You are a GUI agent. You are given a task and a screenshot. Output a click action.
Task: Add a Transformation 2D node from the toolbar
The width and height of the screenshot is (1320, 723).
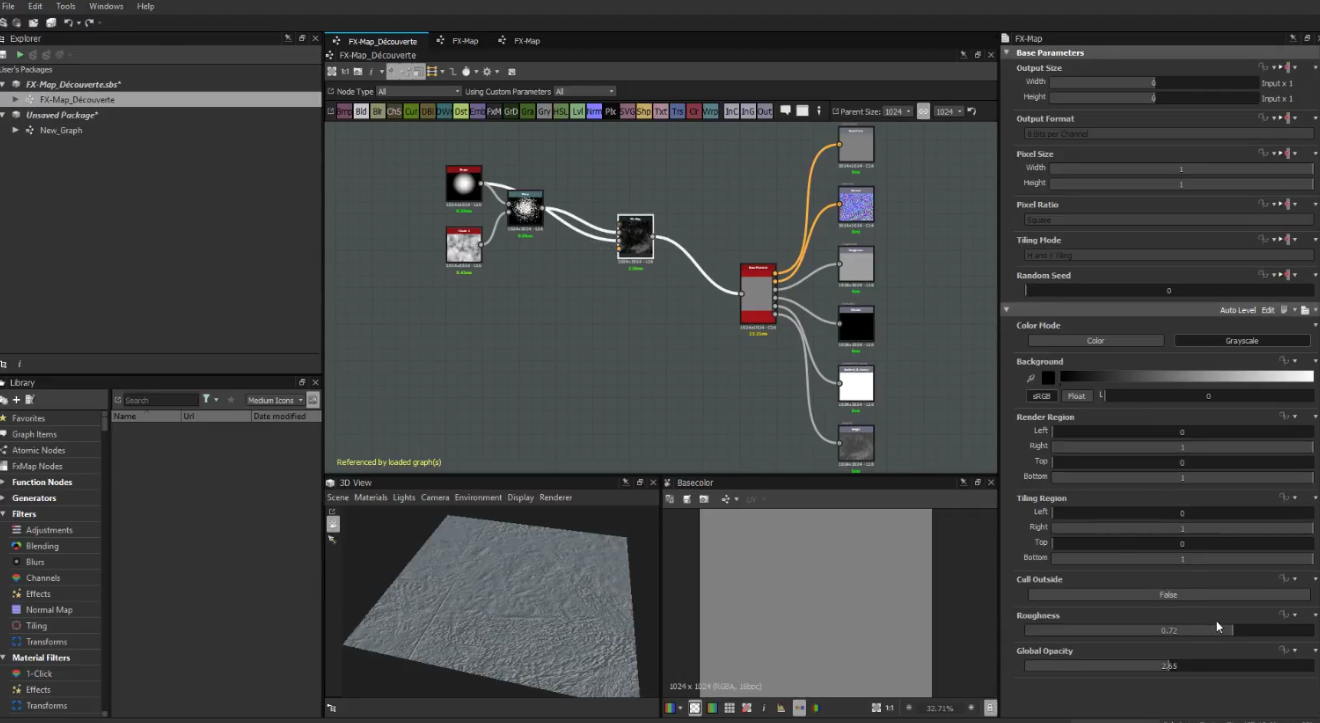coord(677,111)
